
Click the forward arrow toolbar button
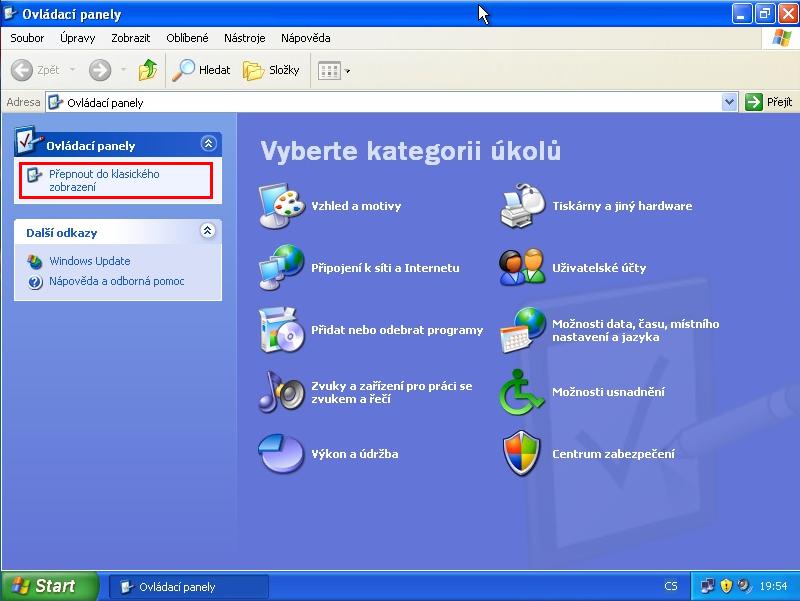[100, 70]
